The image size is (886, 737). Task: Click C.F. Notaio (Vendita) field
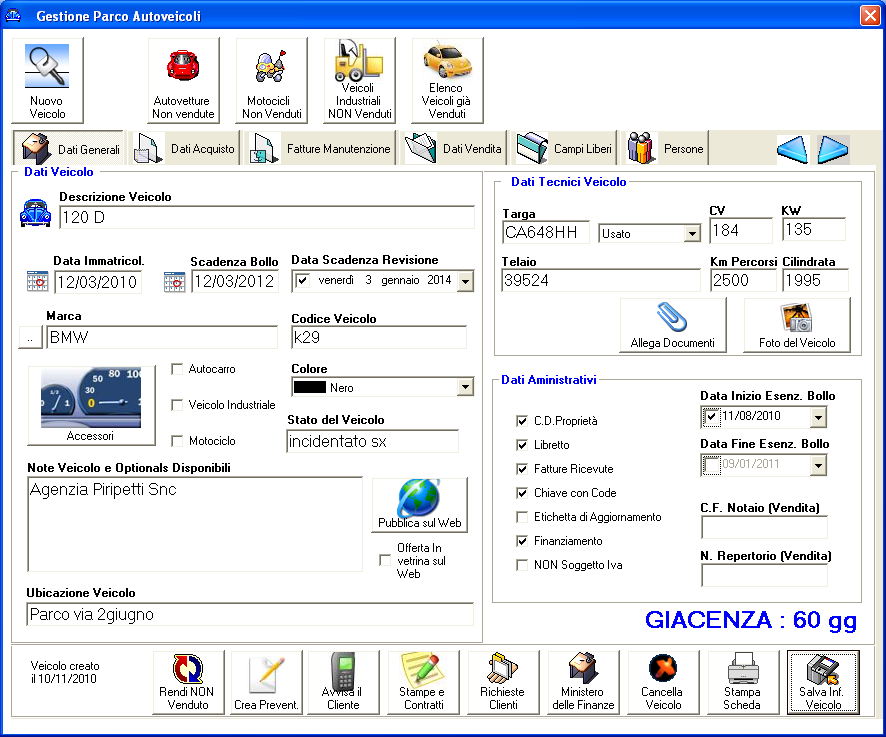[x=765, y=527]
